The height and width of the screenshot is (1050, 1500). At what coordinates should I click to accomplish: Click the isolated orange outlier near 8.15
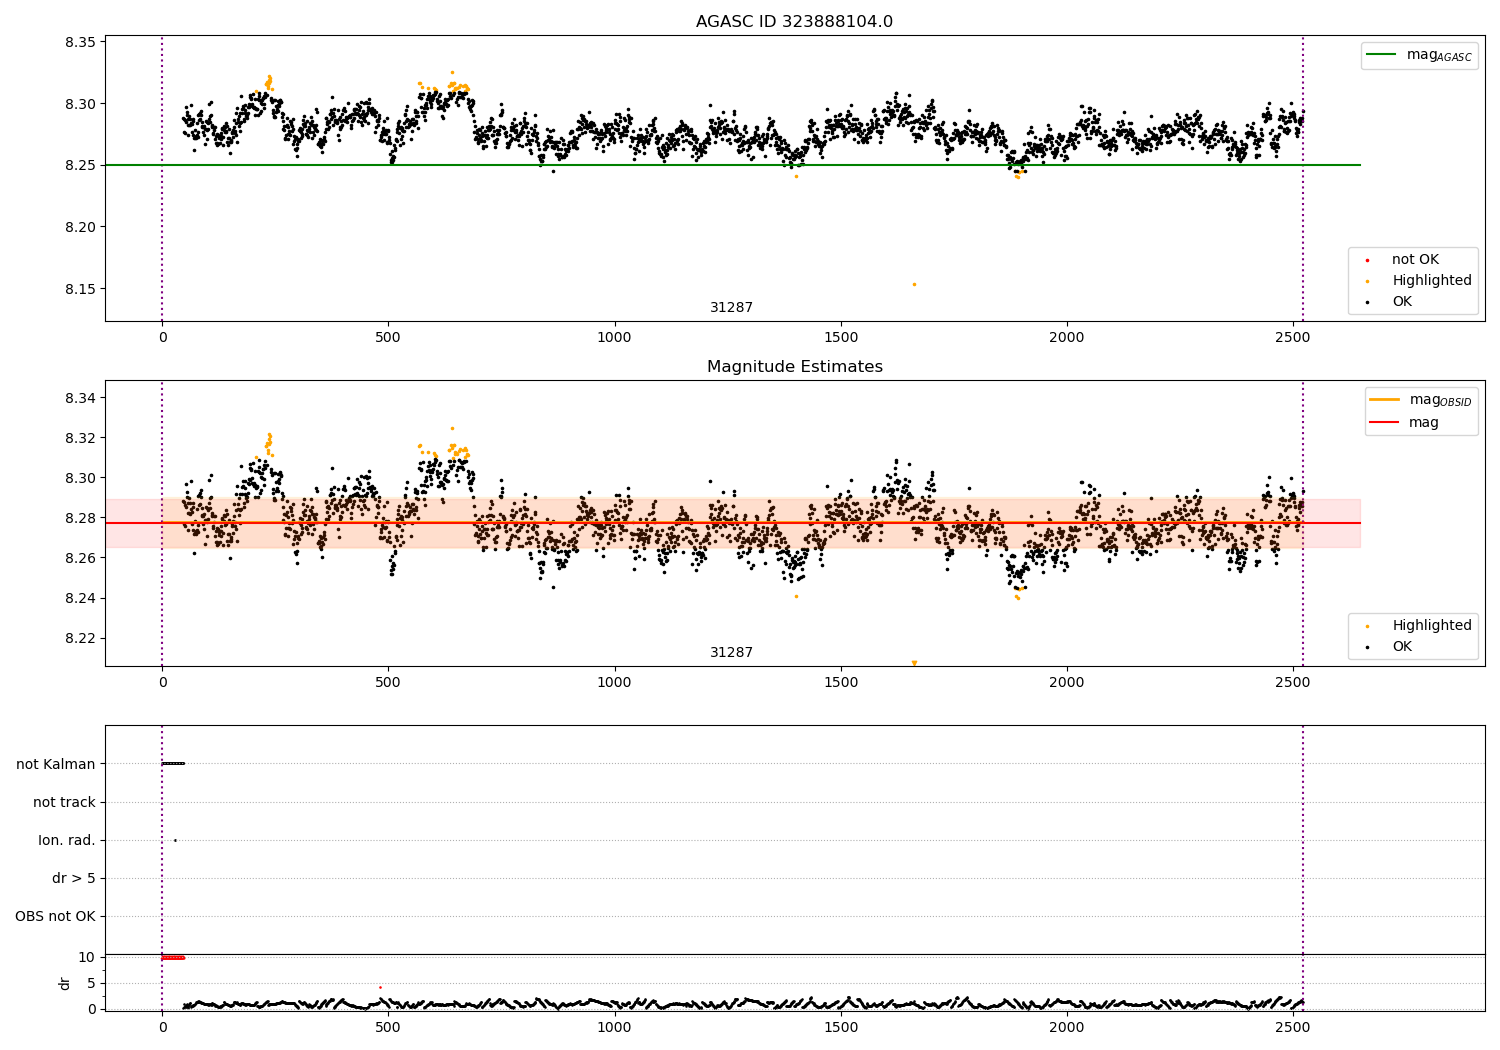(x=914, y=284)
